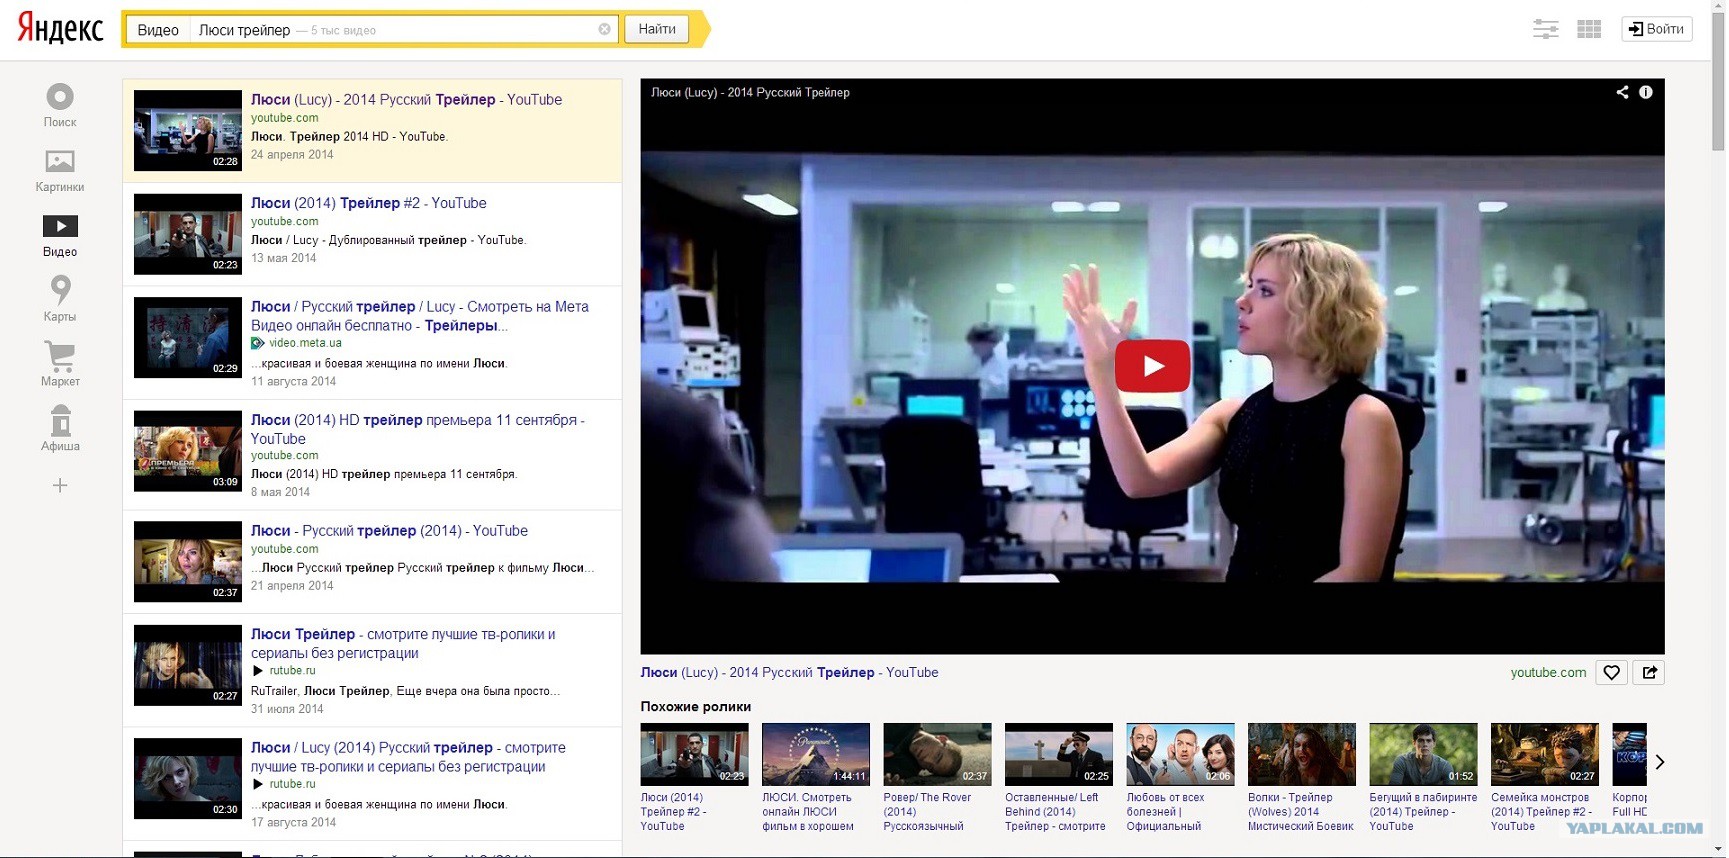Click the 02:29 result thumbnail

pyautogui.click(x=188, y=337)
